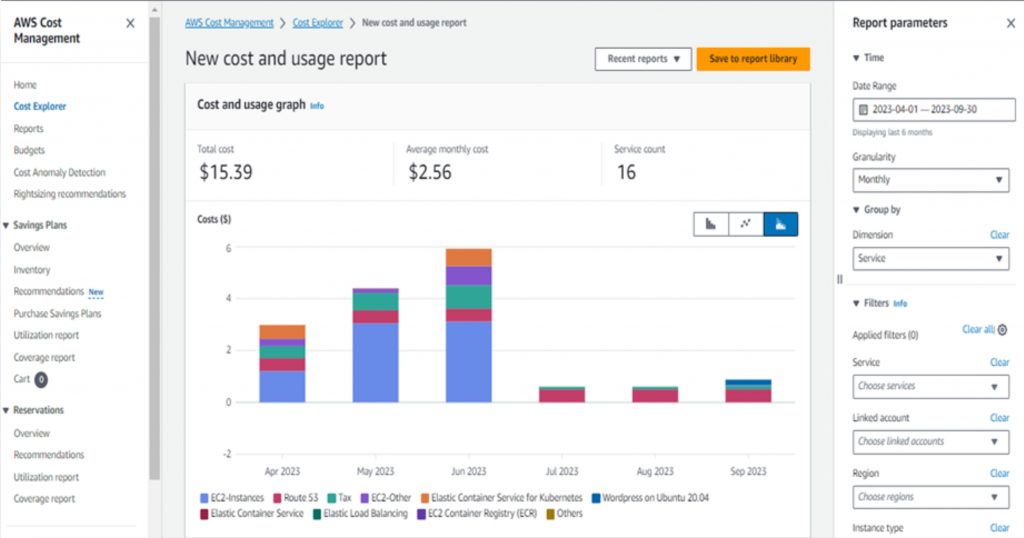This screenshot has height=538, width=1024.
Task: Open the Choose linked accounts dropdown
Action: point(931,442)
